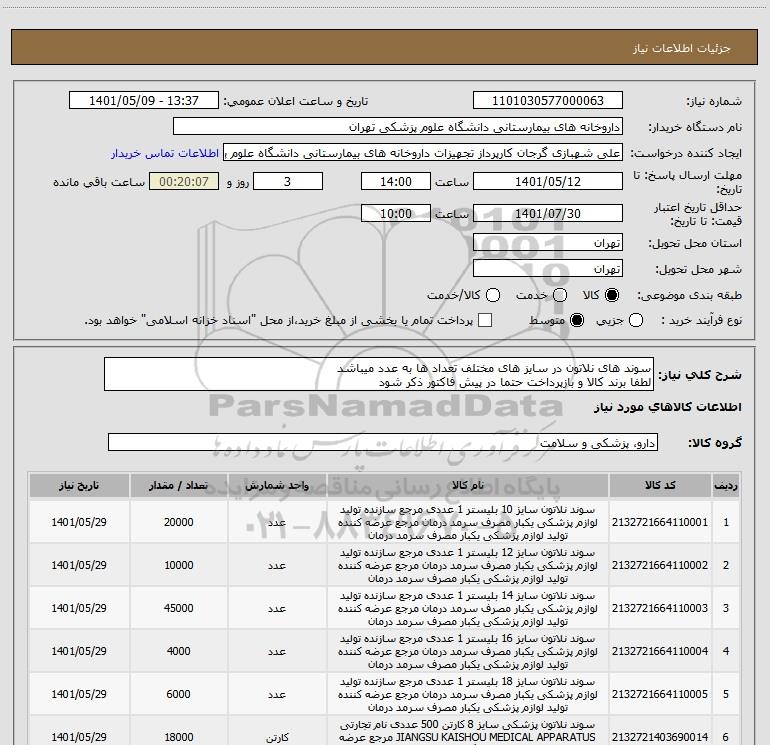Image resolution: width=770 pixels, height=745 pixels.
Task: Click quantity cell 10000
Action: [x=178, y=565]
